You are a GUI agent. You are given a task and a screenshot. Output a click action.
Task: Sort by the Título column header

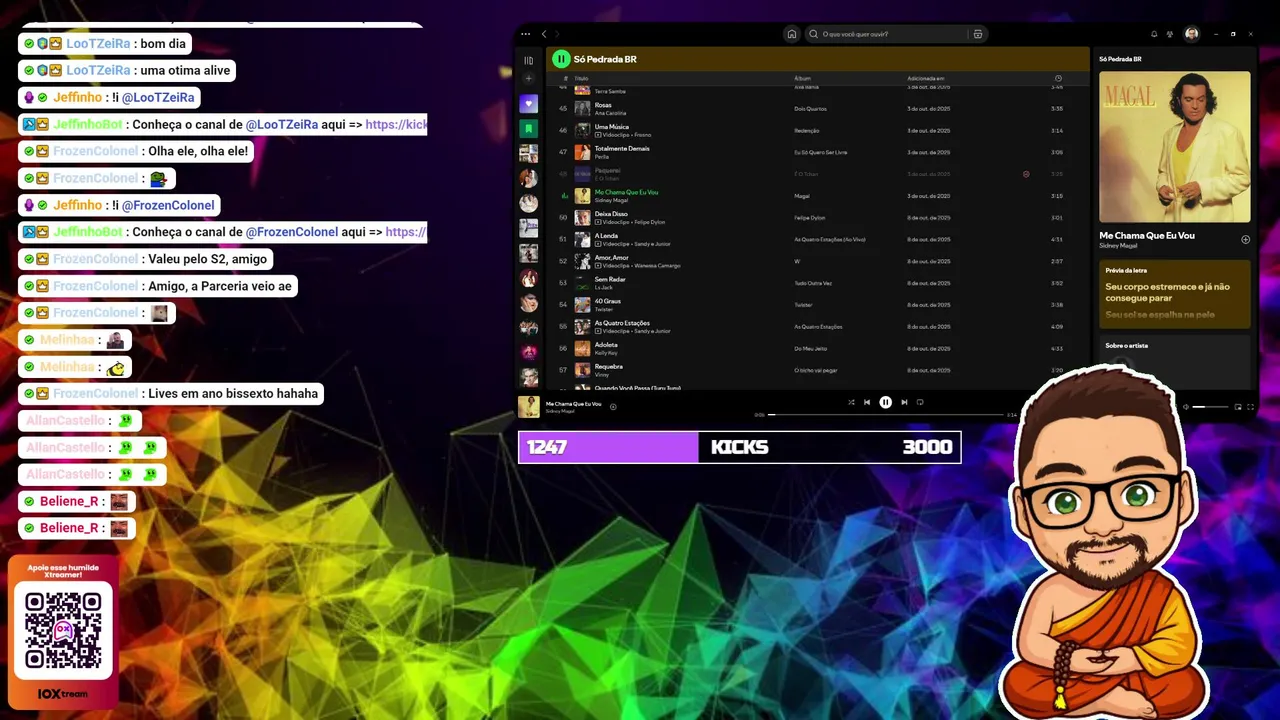click(x=581, y=78)
